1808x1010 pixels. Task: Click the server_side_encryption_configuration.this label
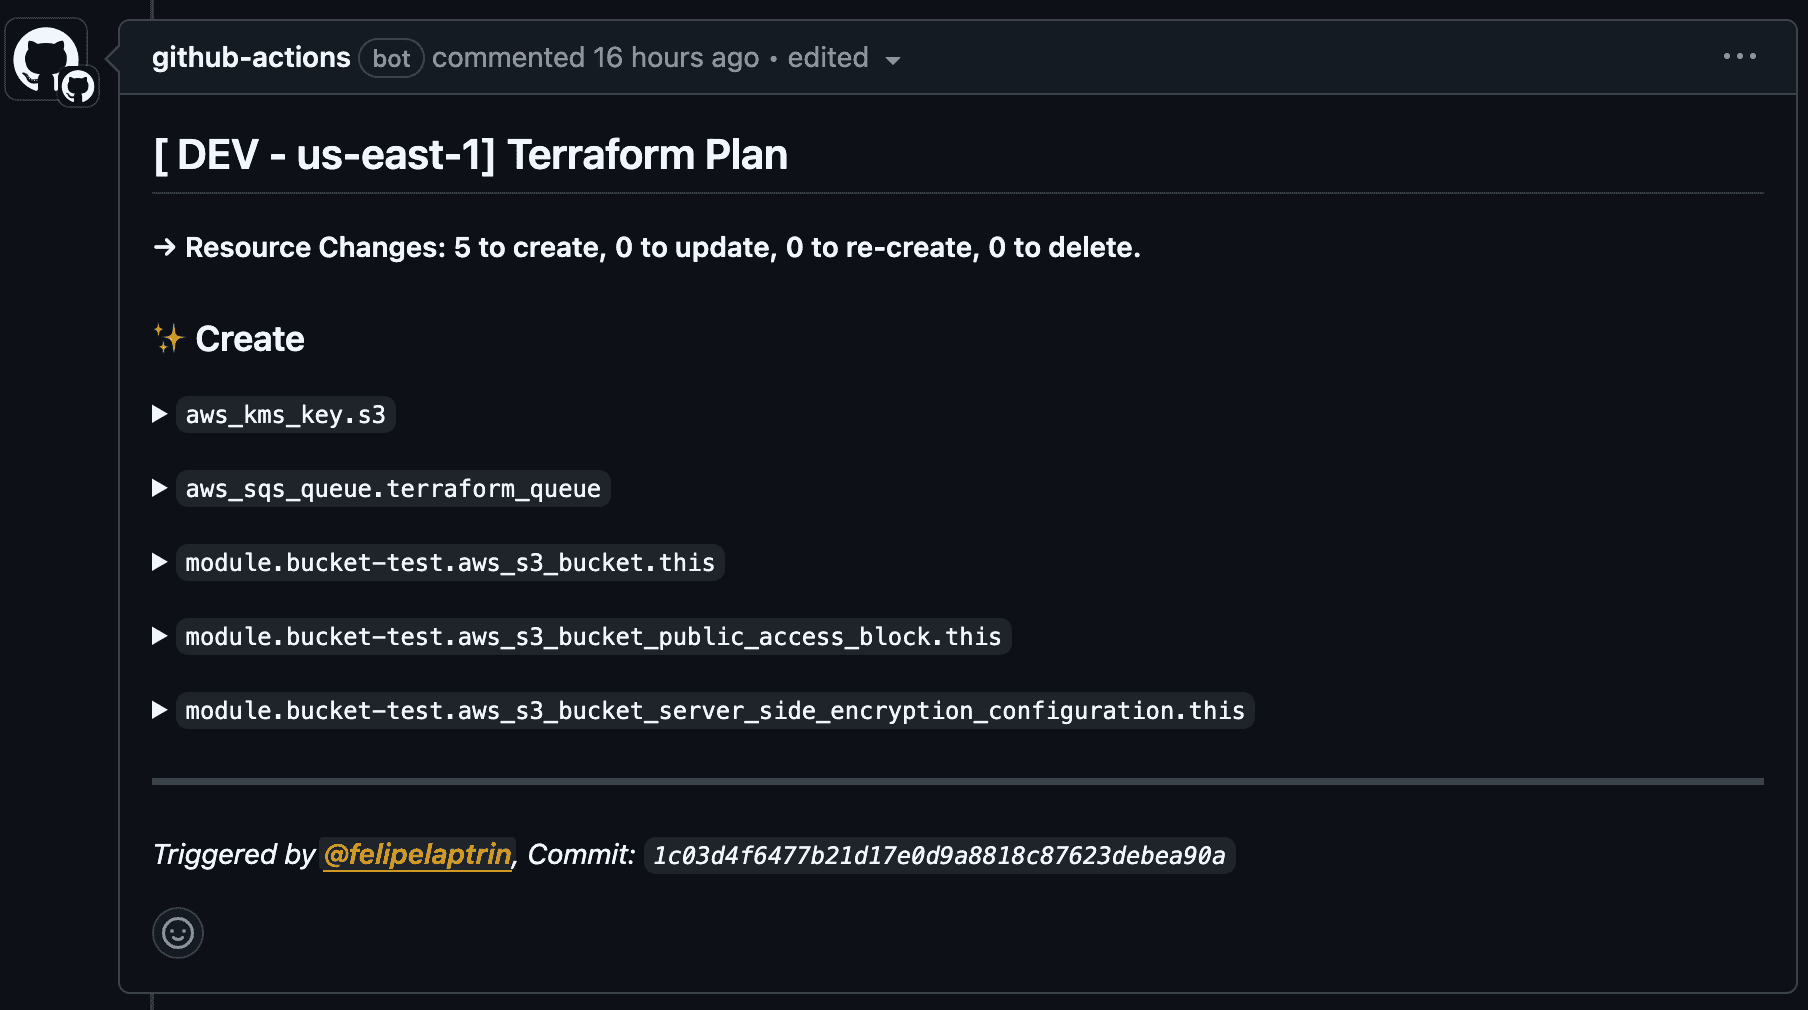[x=715, y=711]
